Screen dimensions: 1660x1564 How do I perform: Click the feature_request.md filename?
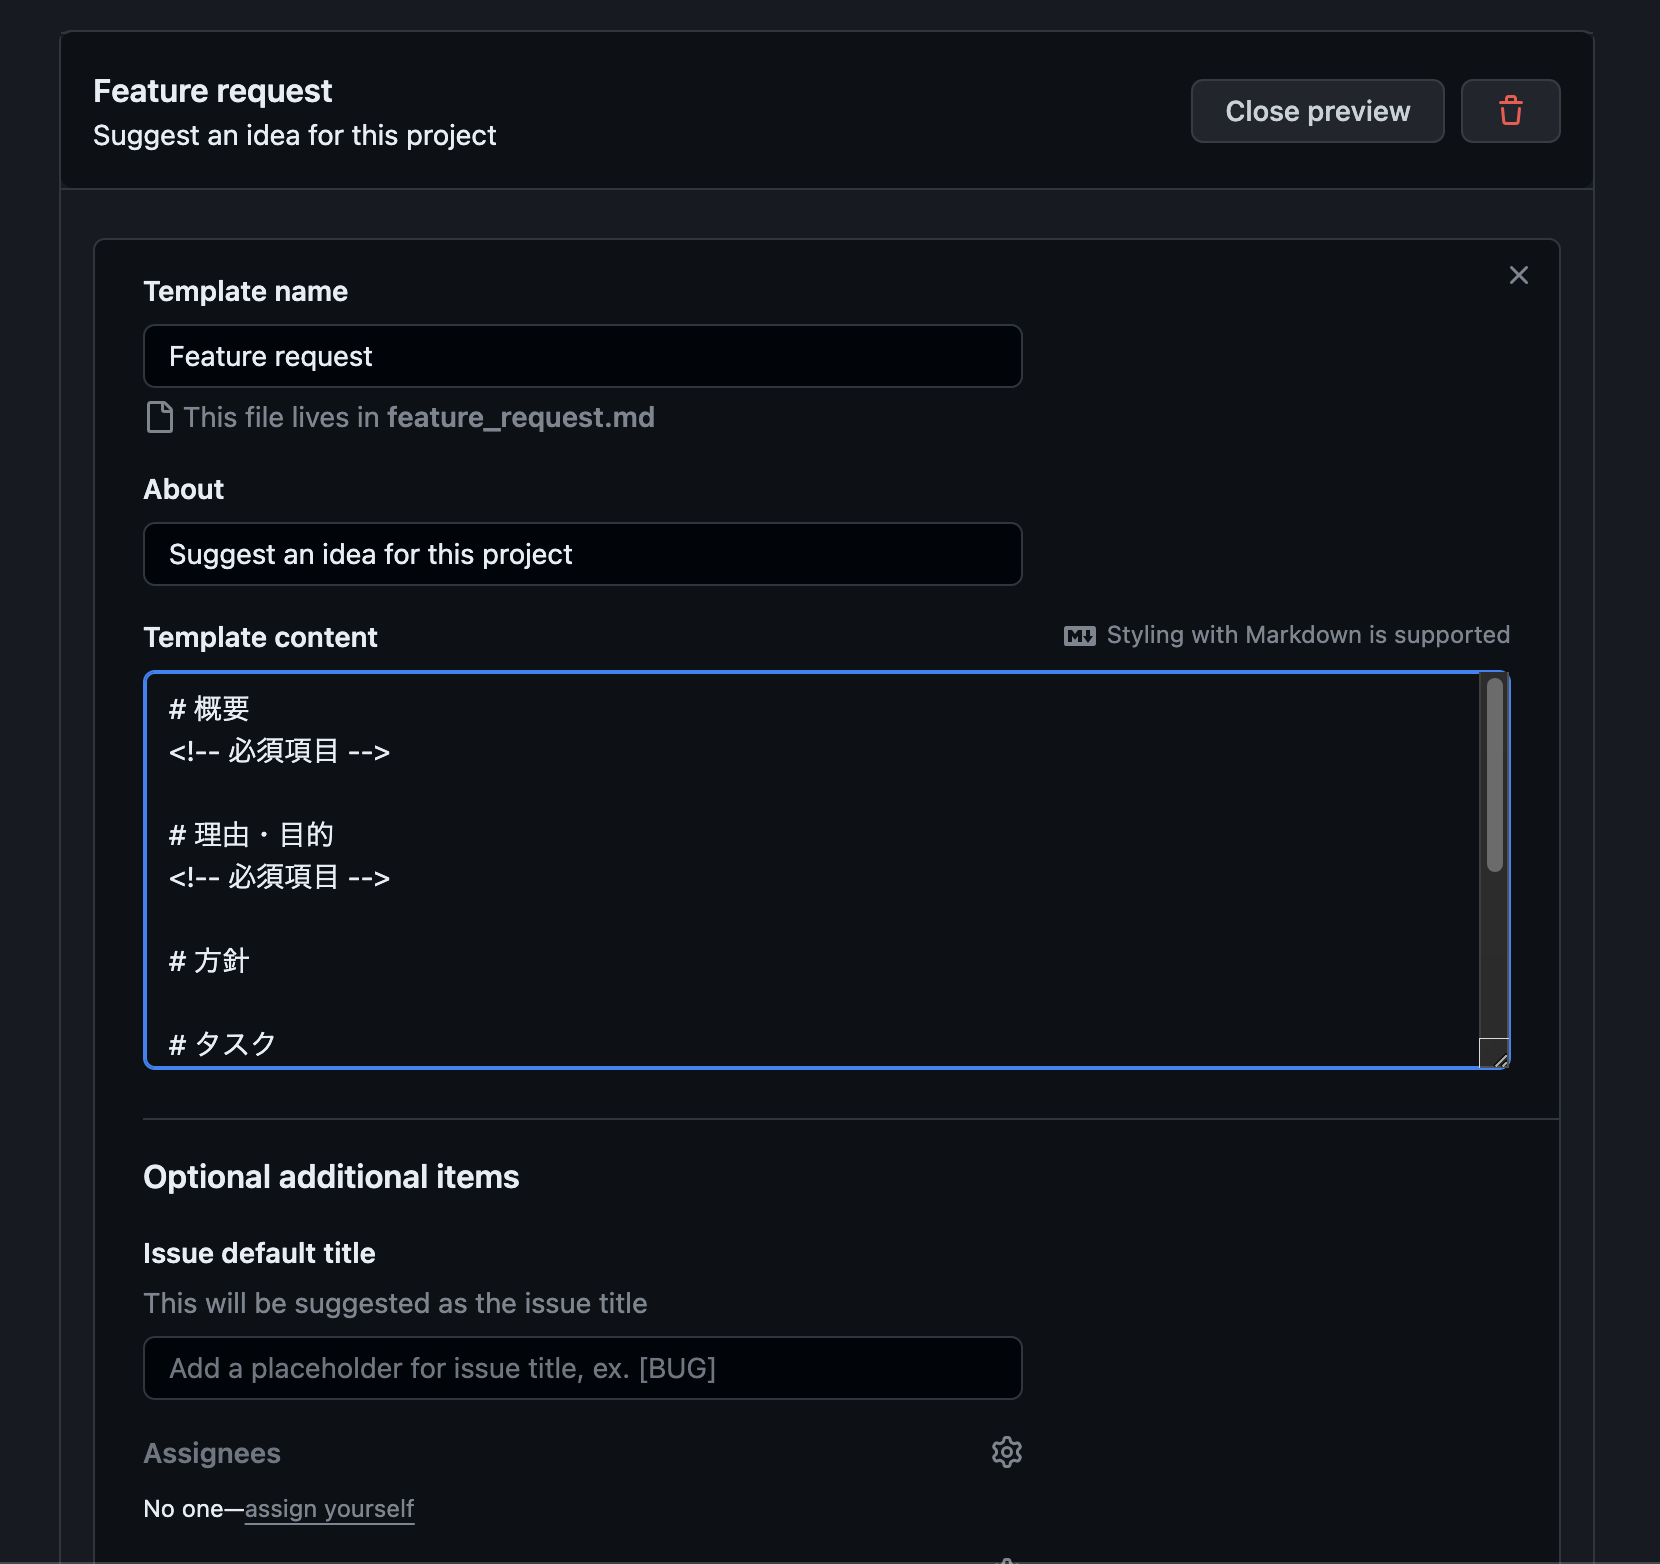[x=520, y=417]
